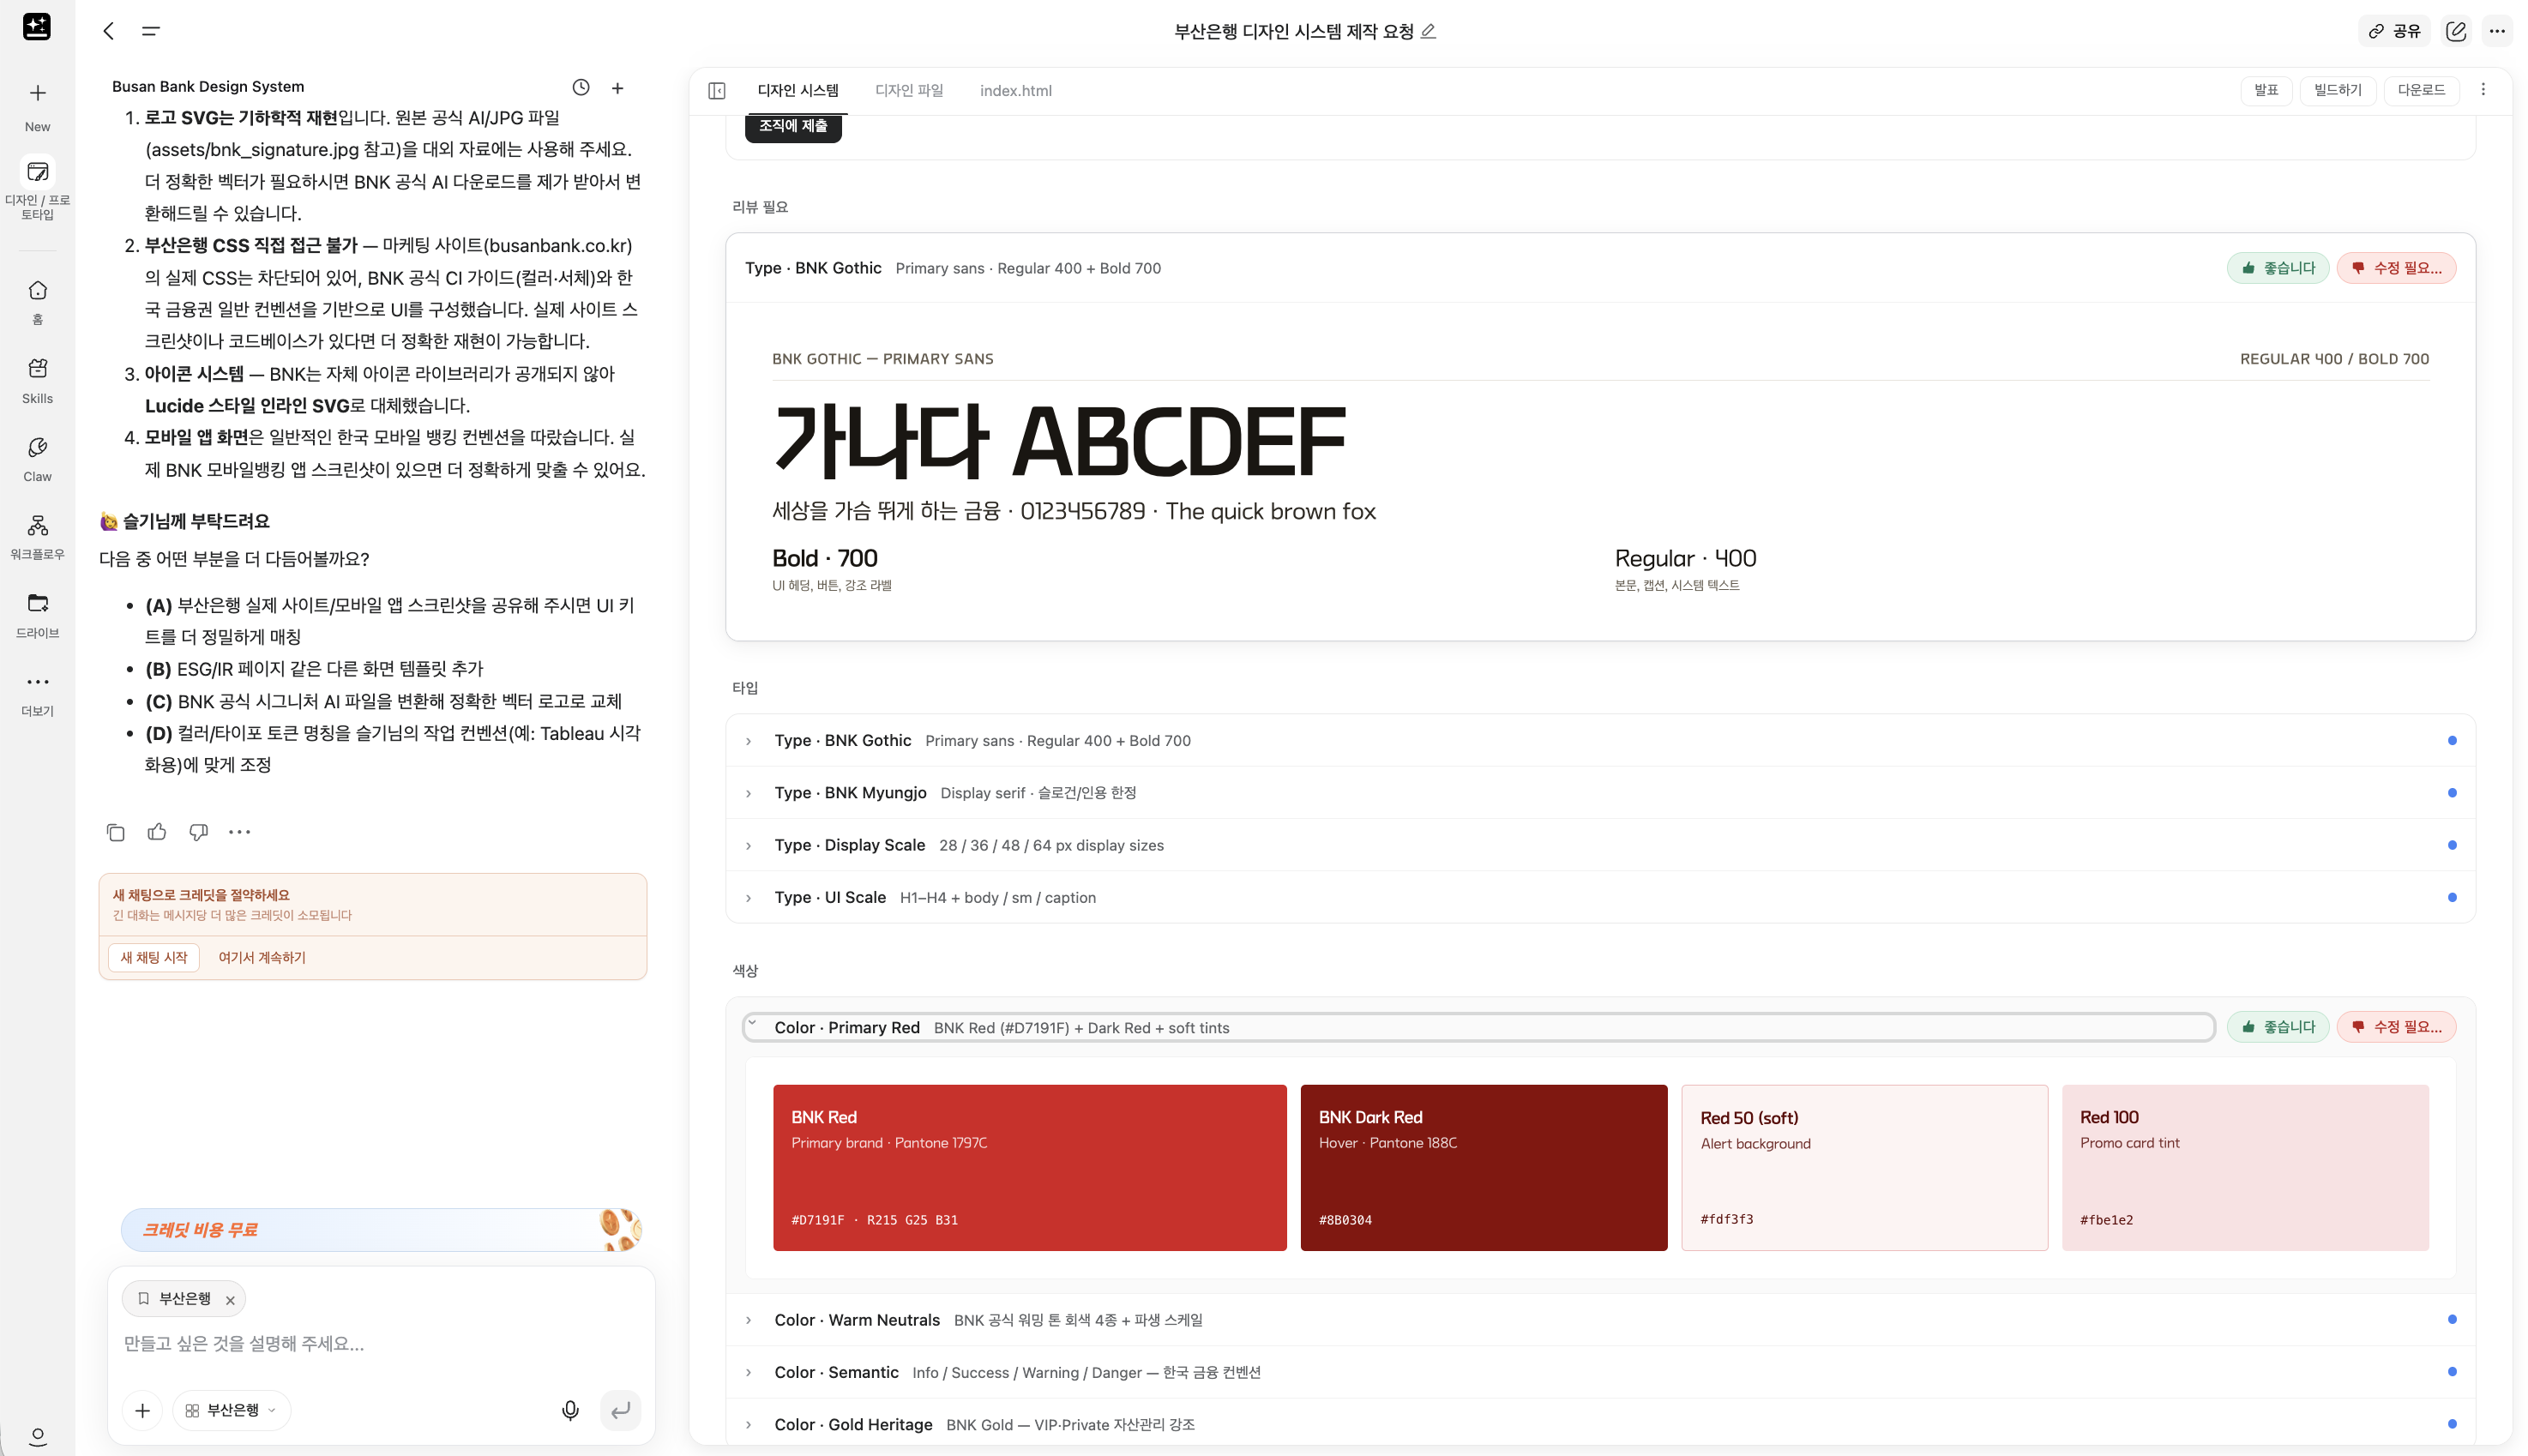
Task: Open the user profile icon
Action: (37, 1436)
